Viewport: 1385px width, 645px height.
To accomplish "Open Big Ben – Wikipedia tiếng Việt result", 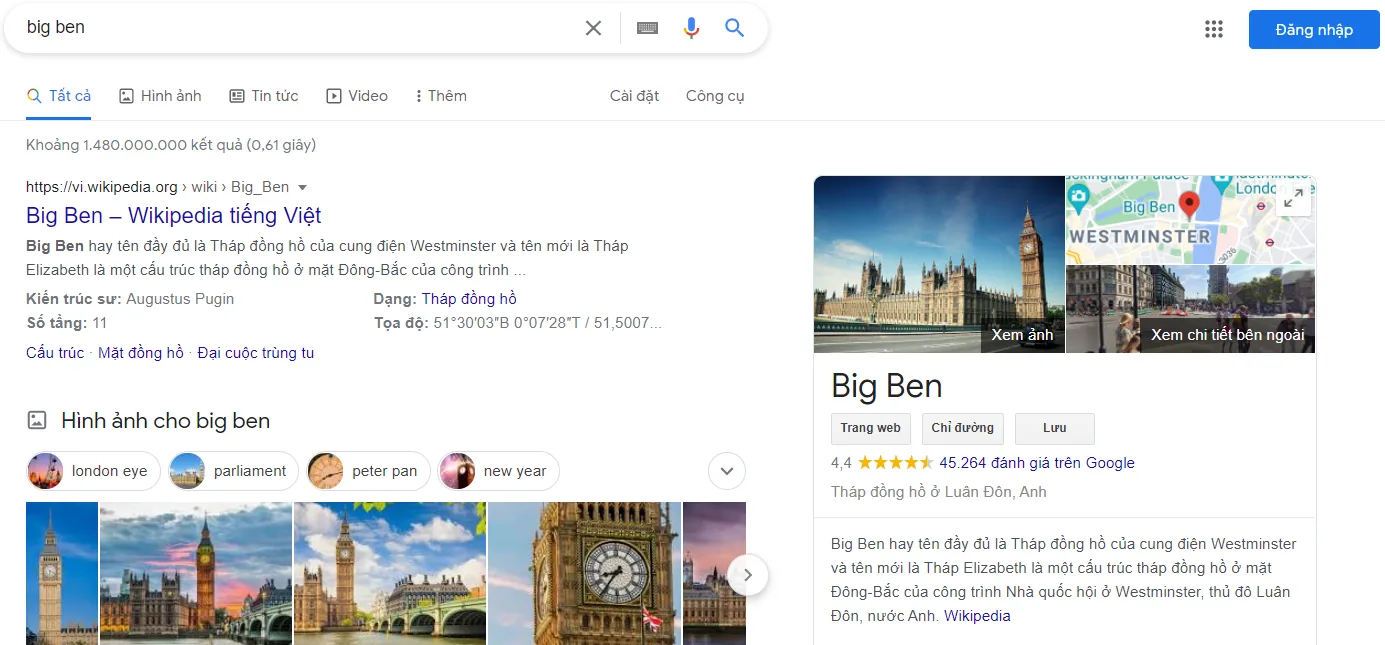I will click(174, 215).
